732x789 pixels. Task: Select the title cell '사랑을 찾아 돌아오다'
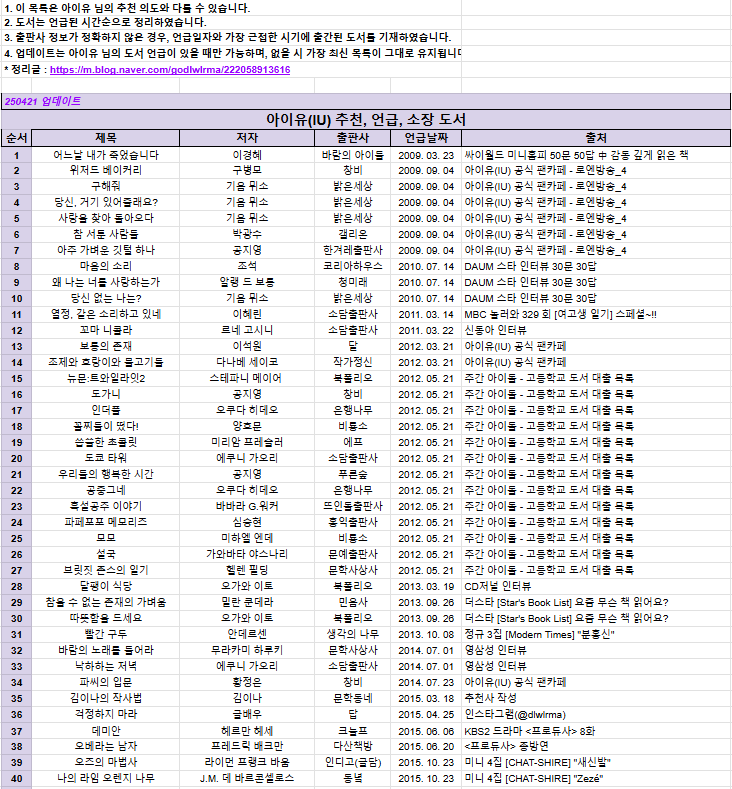[106, 219]
